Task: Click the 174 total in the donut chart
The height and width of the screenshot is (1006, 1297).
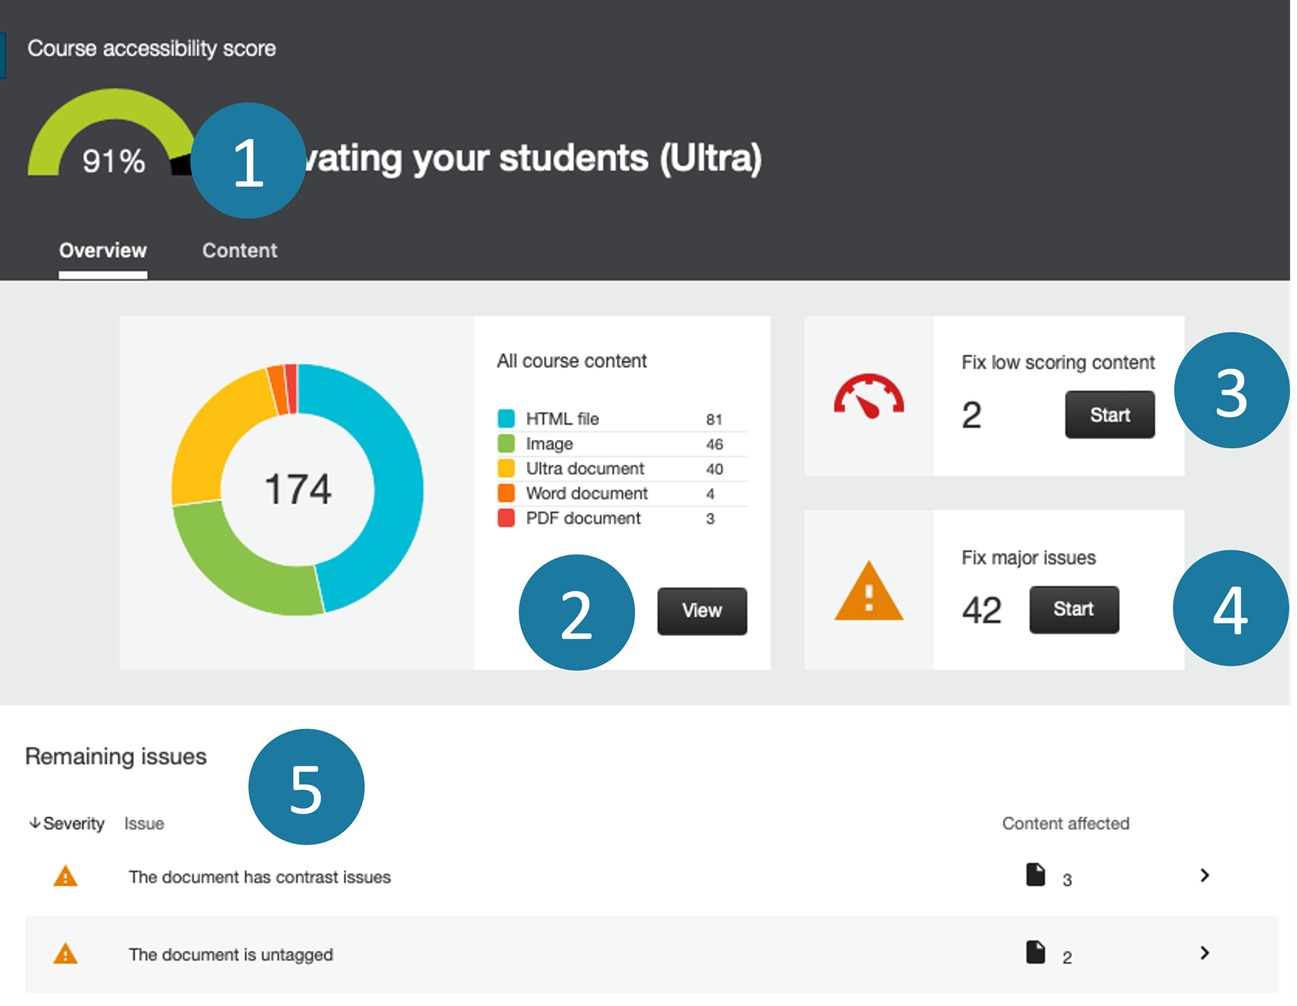Action: [x=297, y=490]
